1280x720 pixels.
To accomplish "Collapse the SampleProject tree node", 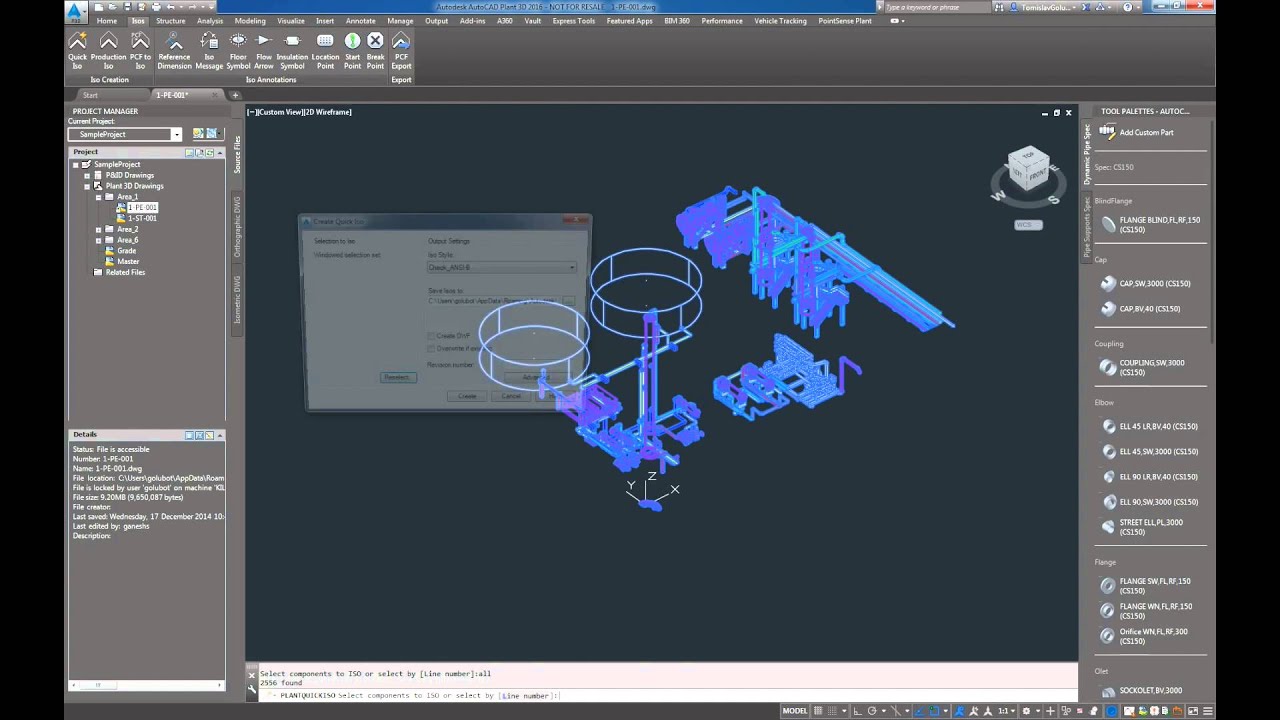I will pos(76,164).
